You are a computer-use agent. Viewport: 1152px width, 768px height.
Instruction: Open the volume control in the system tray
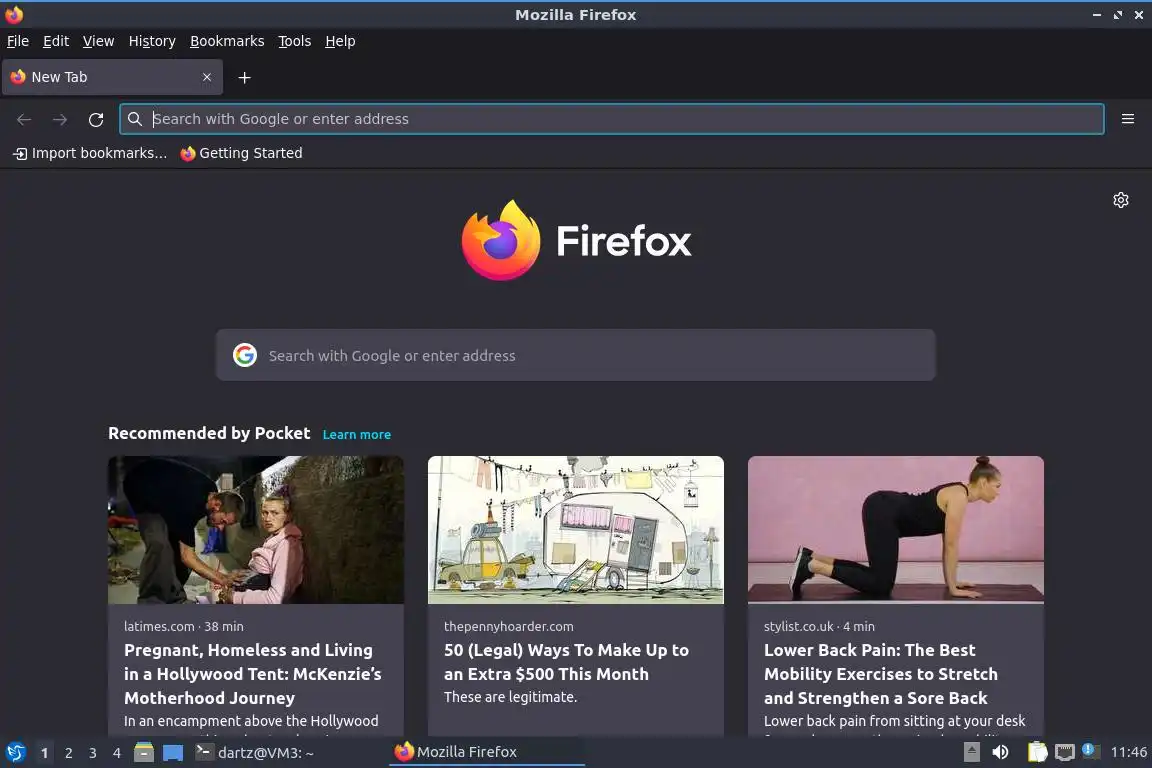[x=1000, y=753]
